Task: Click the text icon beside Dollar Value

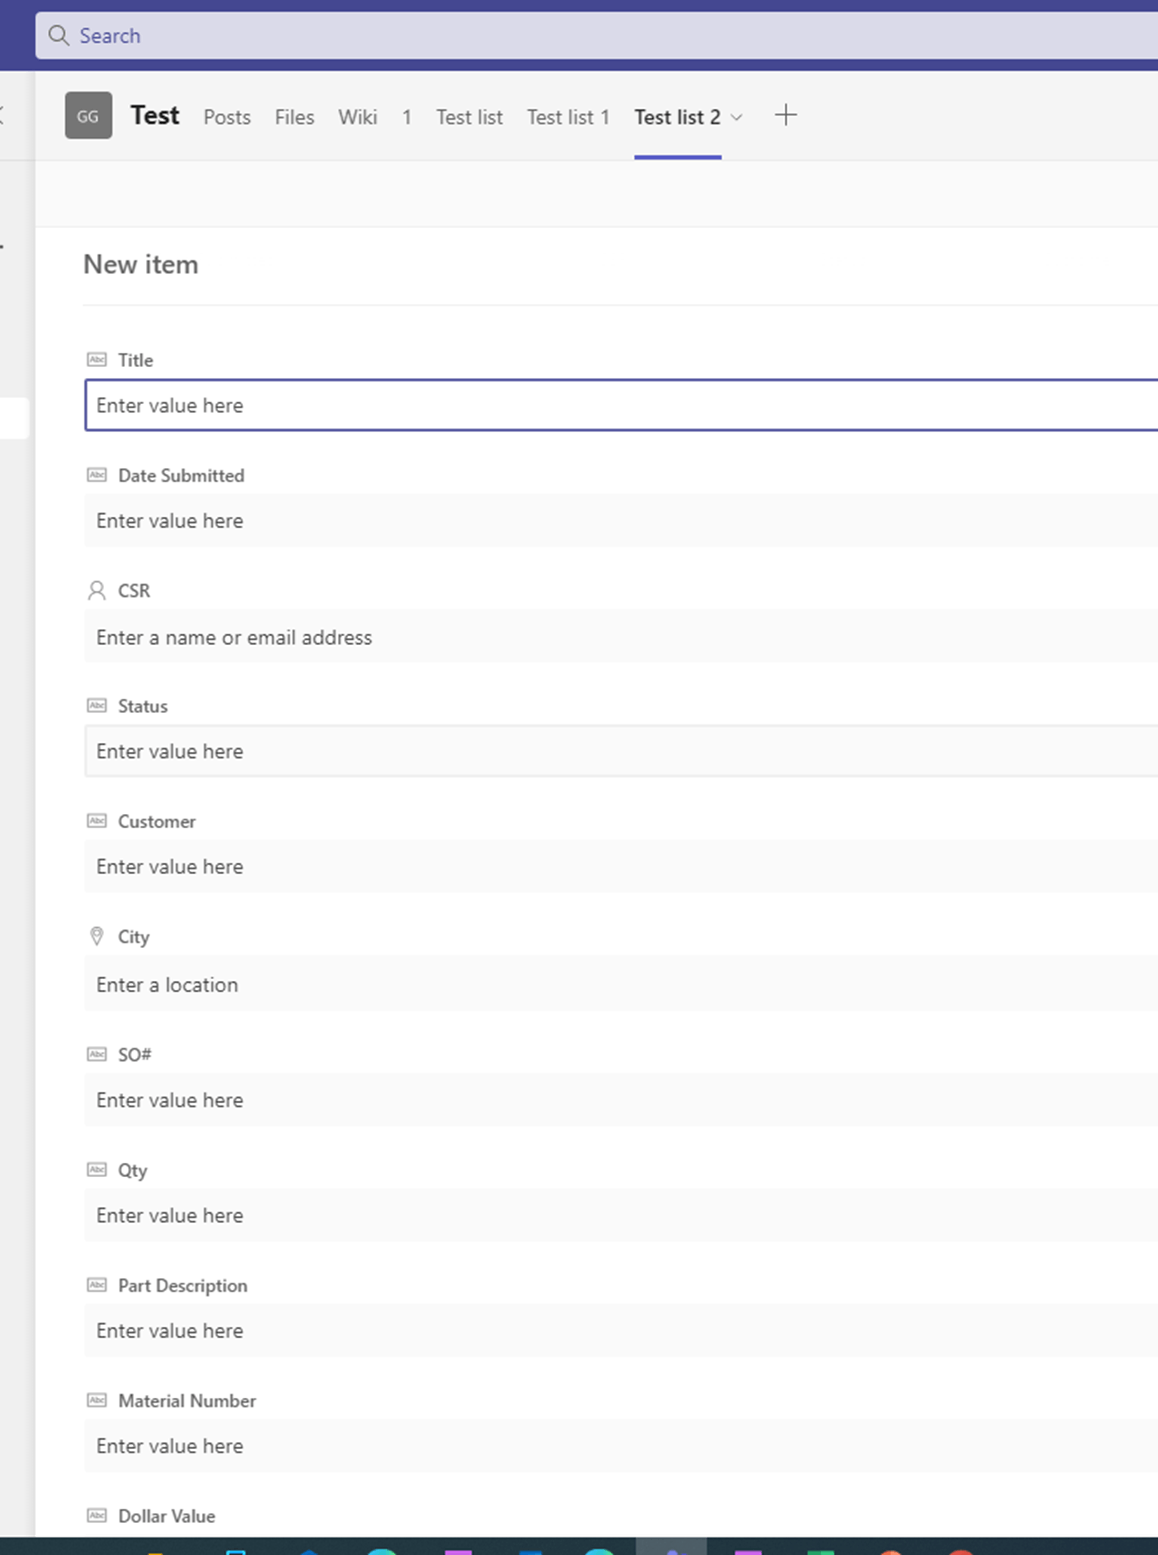Action: click(97, 1515)
